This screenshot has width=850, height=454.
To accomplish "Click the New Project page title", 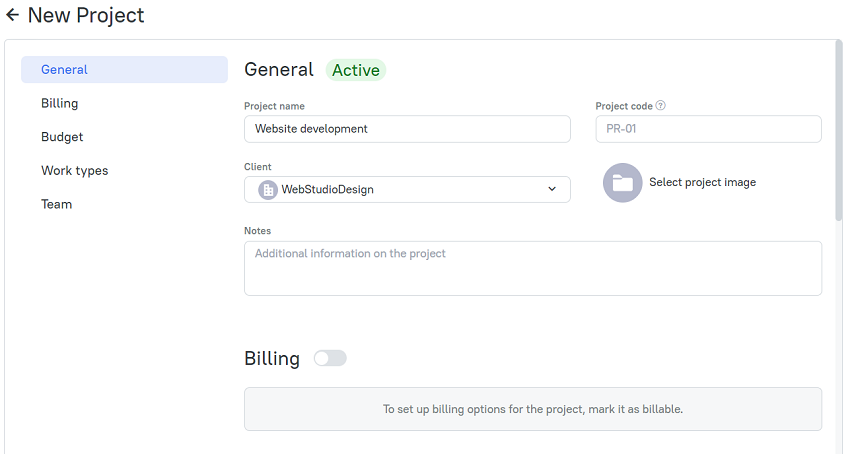I will coord(86,15).
